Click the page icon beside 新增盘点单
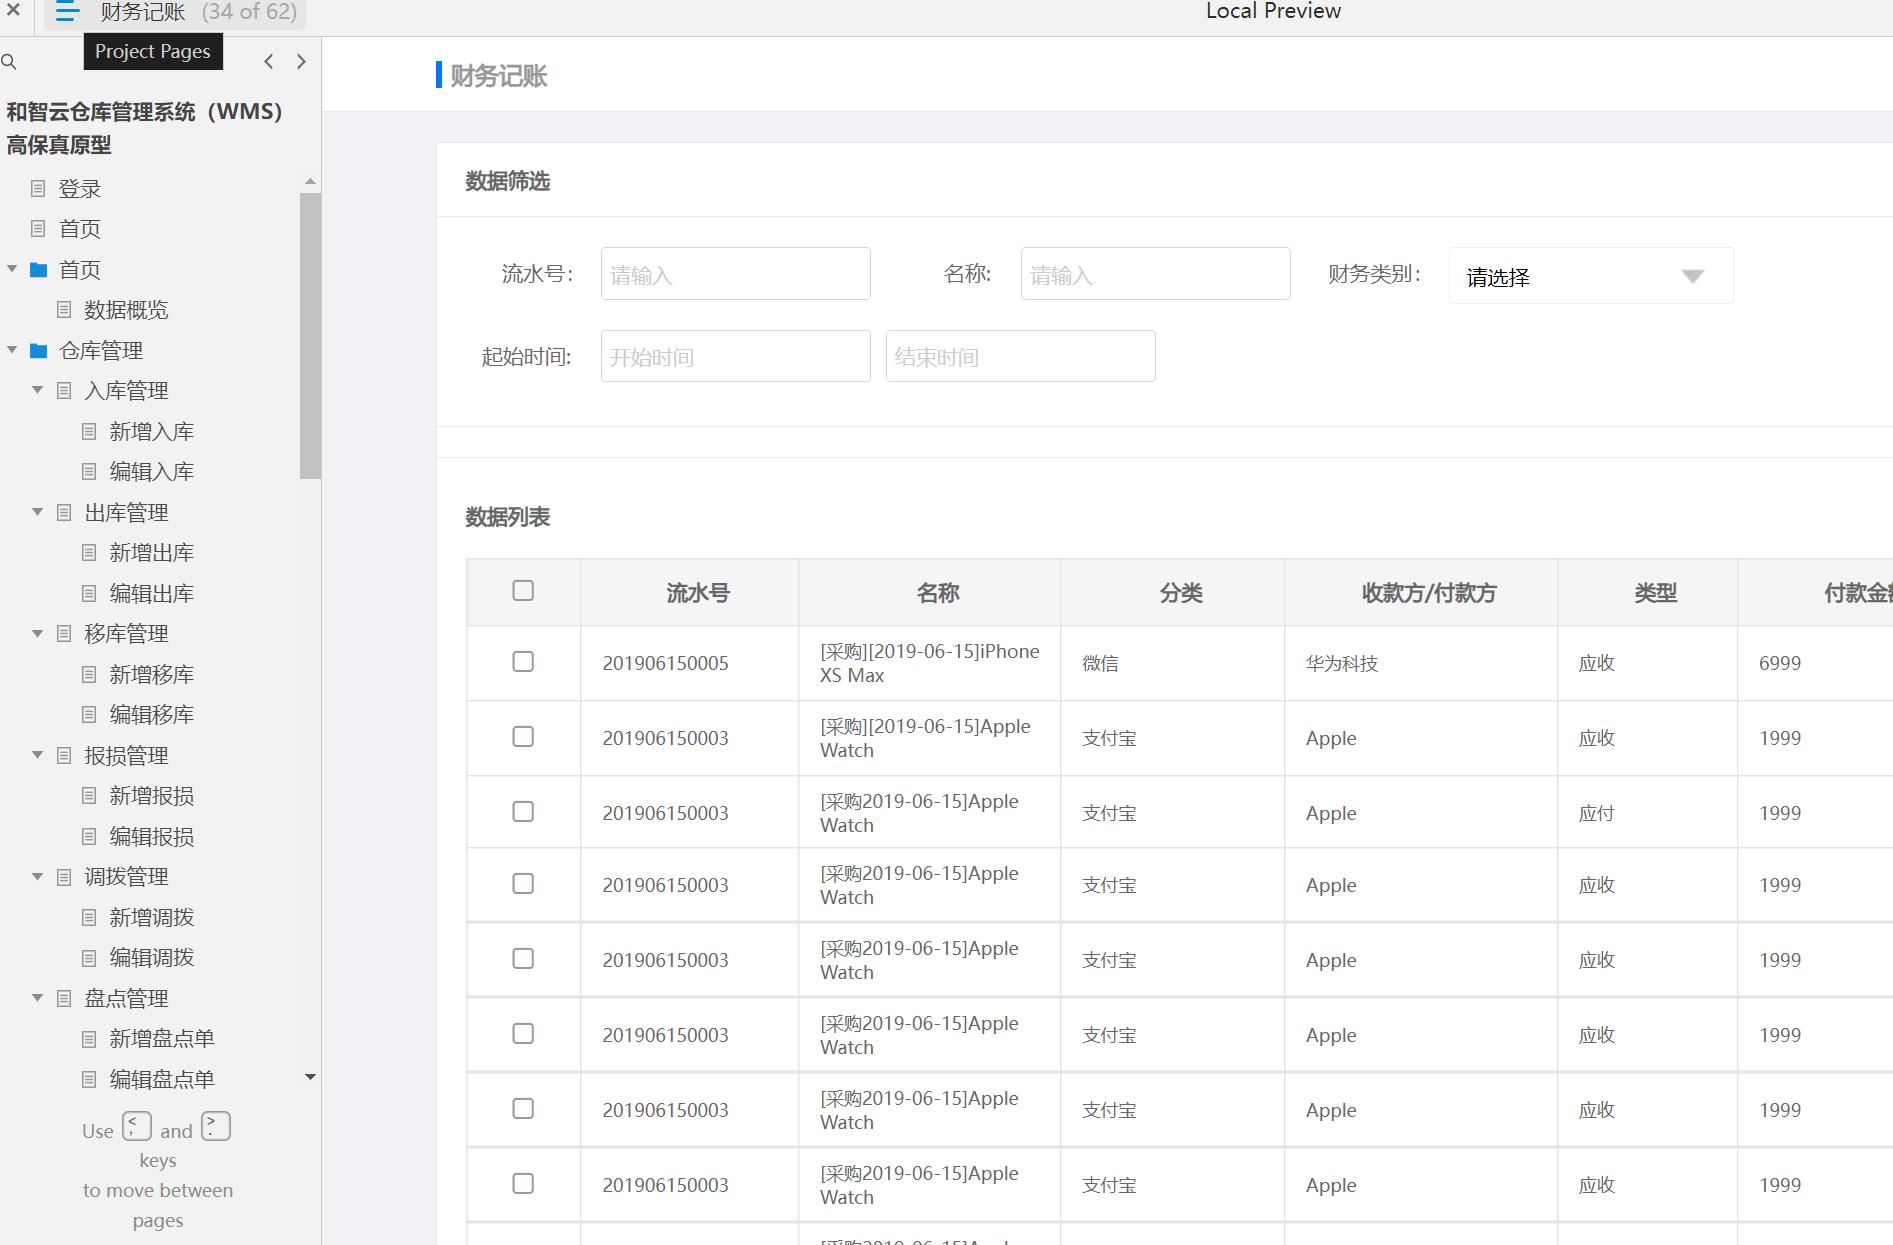 click(89, 1038)
